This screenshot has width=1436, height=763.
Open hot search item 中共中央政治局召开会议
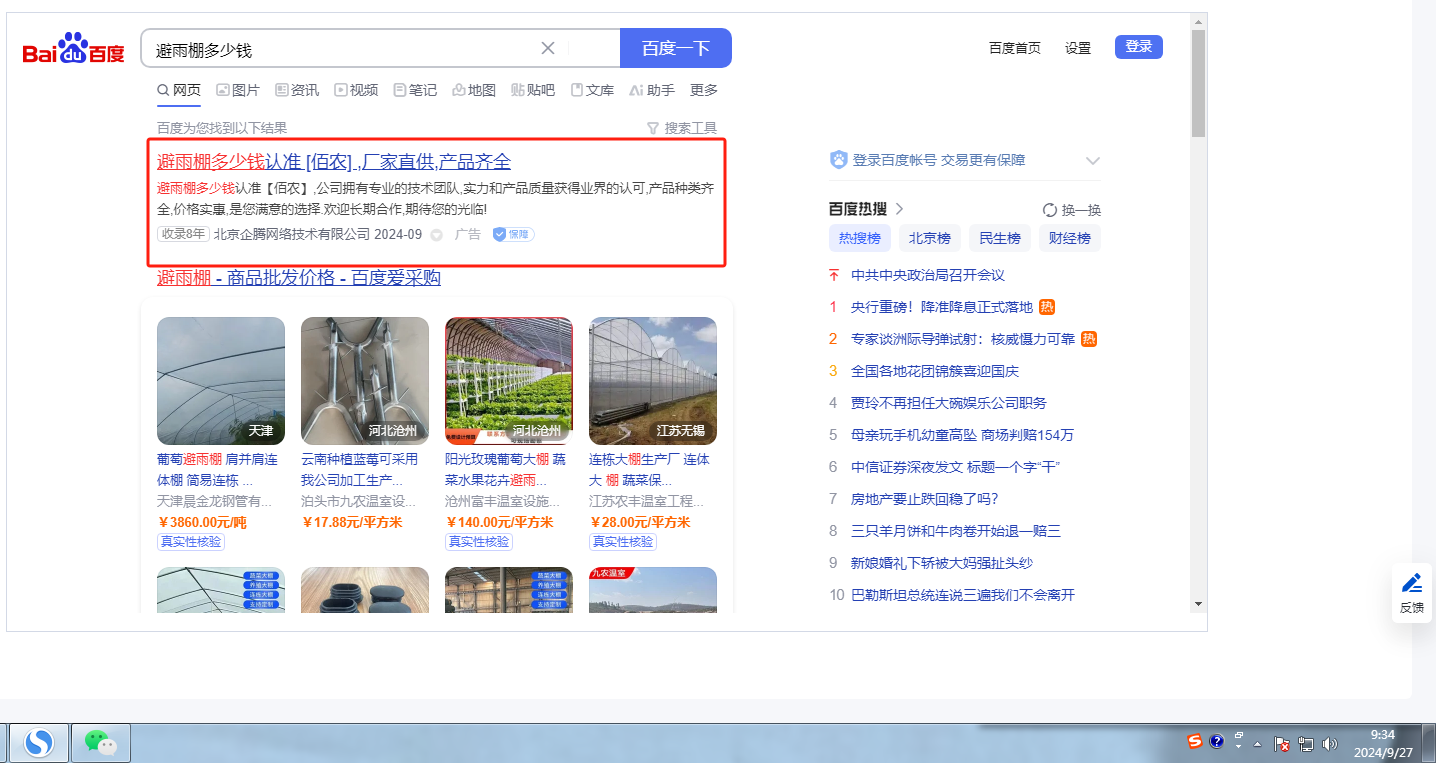[928, 275]
